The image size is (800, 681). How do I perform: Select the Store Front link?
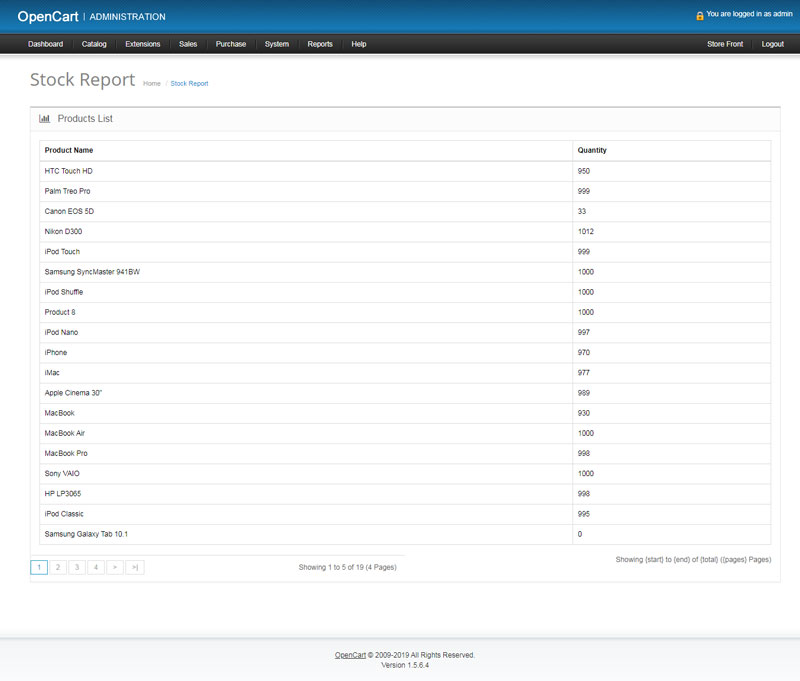coord(723,44)
